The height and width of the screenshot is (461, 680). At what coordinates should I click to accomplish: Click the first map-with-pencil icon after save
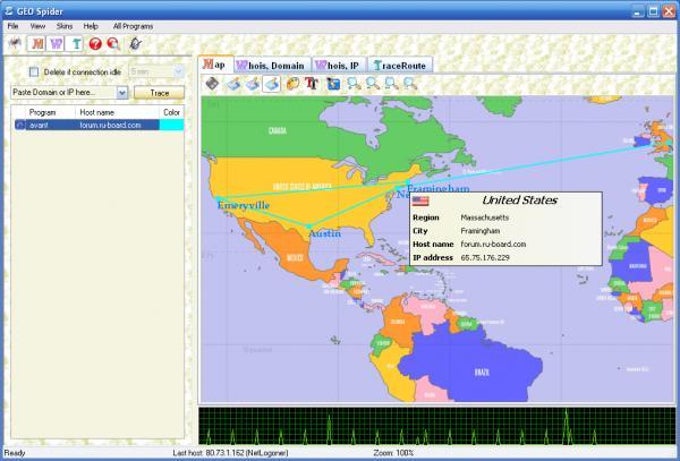233,84
